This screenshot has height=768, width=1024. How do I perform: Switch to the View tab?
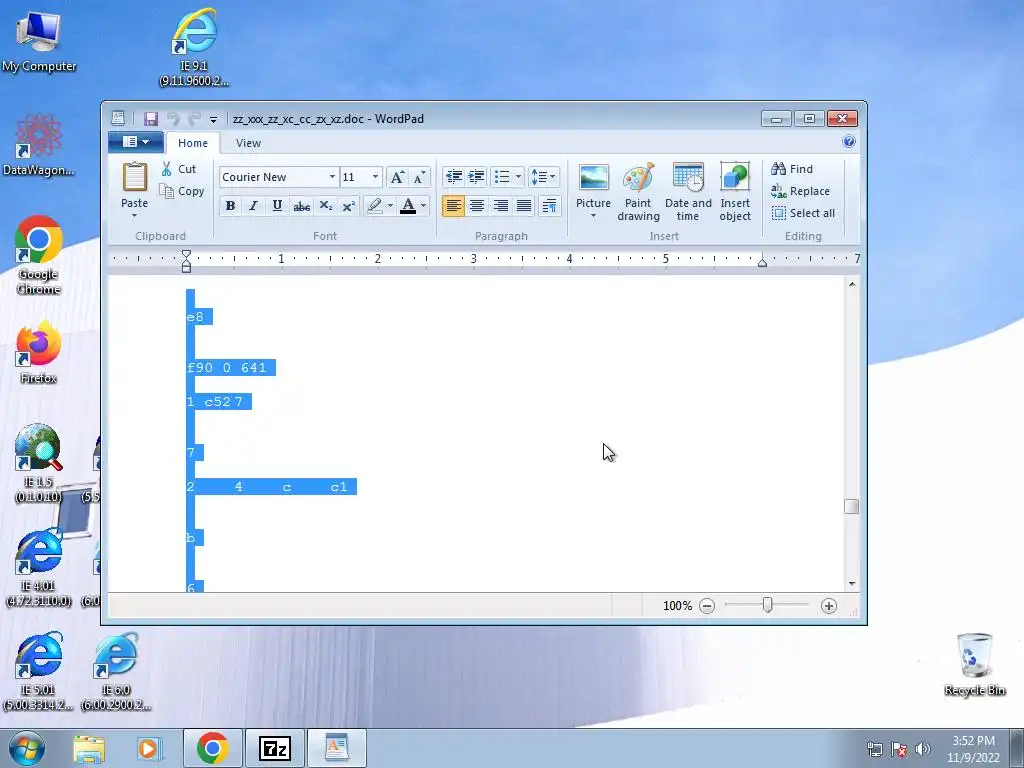tap(248, 143)
